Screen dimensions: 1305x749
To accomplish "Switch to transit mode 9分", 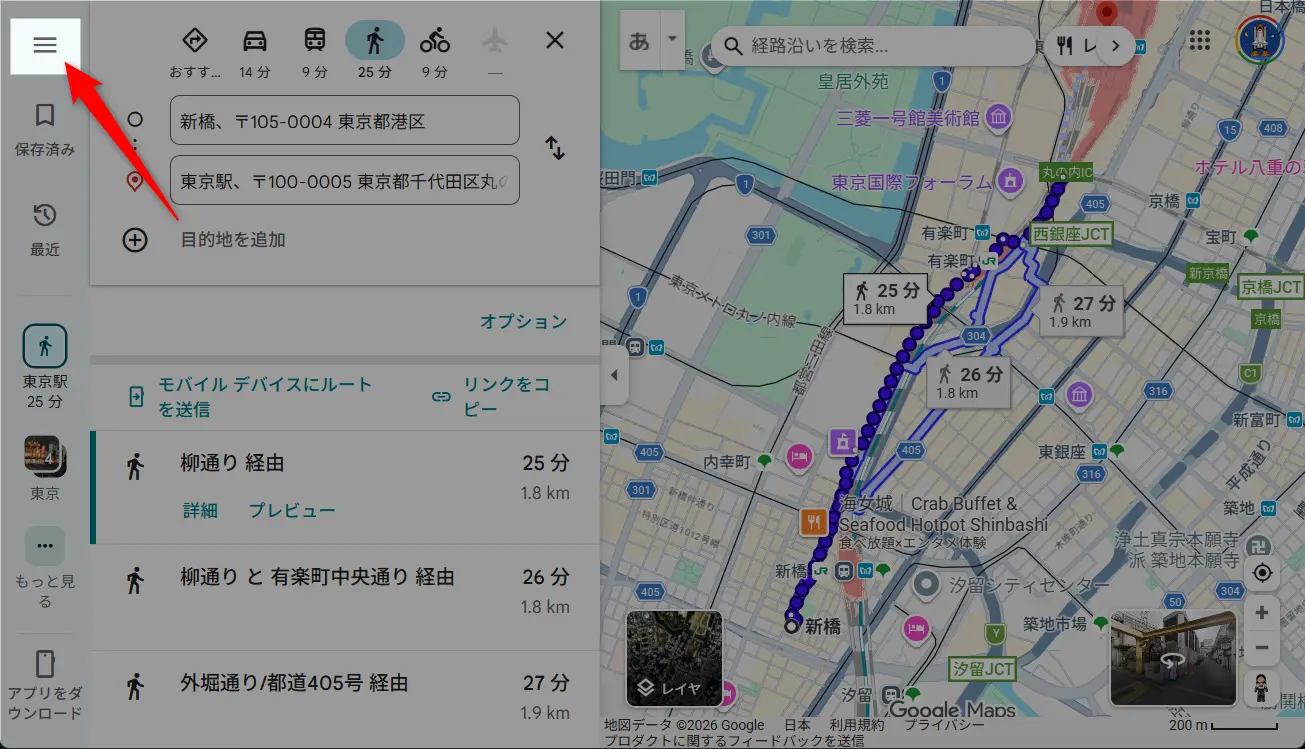I will click(x=315, y=50).
